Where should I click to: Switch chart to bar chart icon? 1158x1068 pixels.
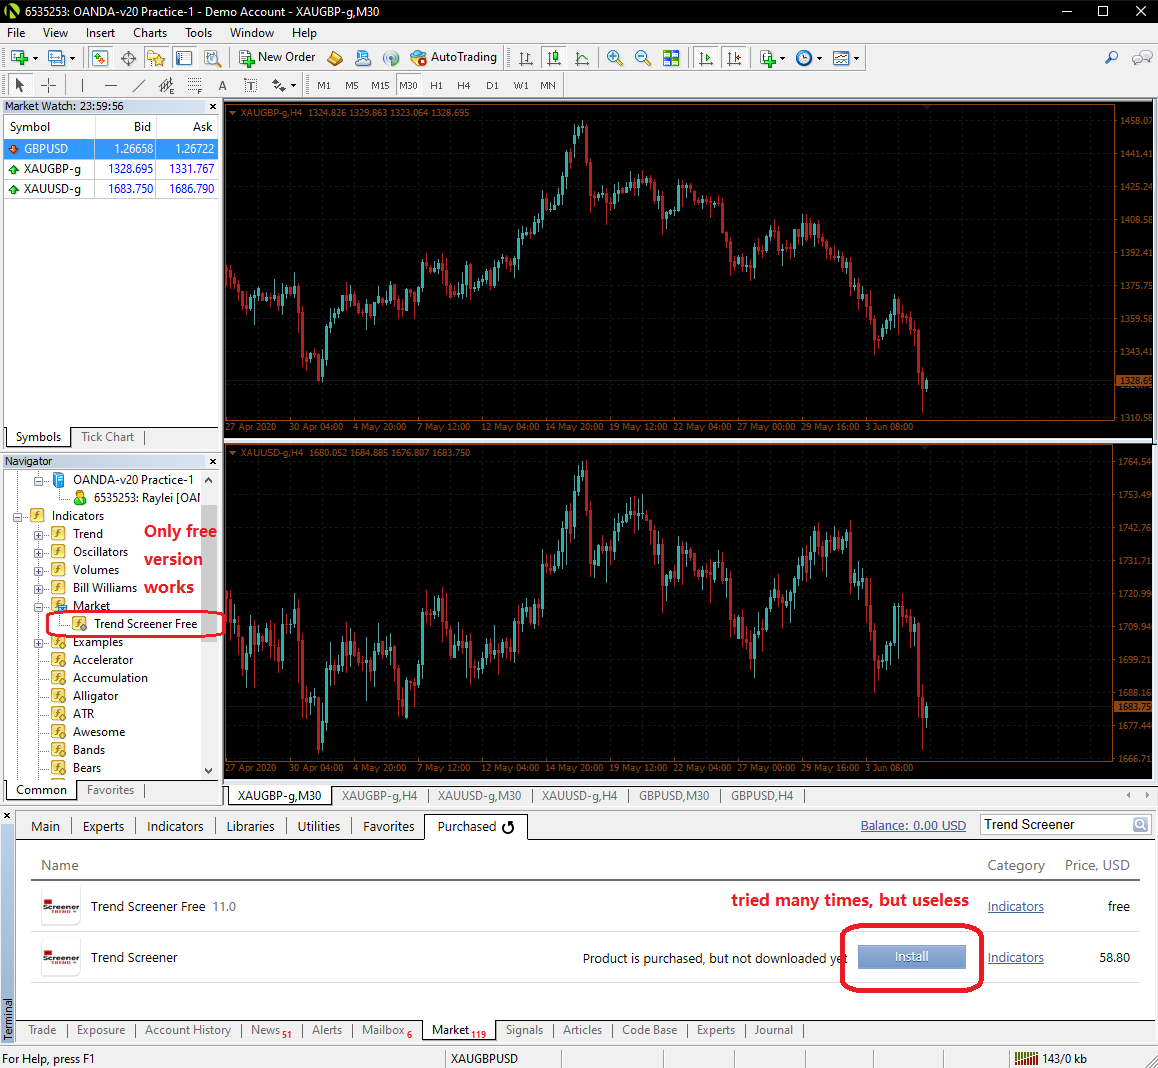coord(525,58)
